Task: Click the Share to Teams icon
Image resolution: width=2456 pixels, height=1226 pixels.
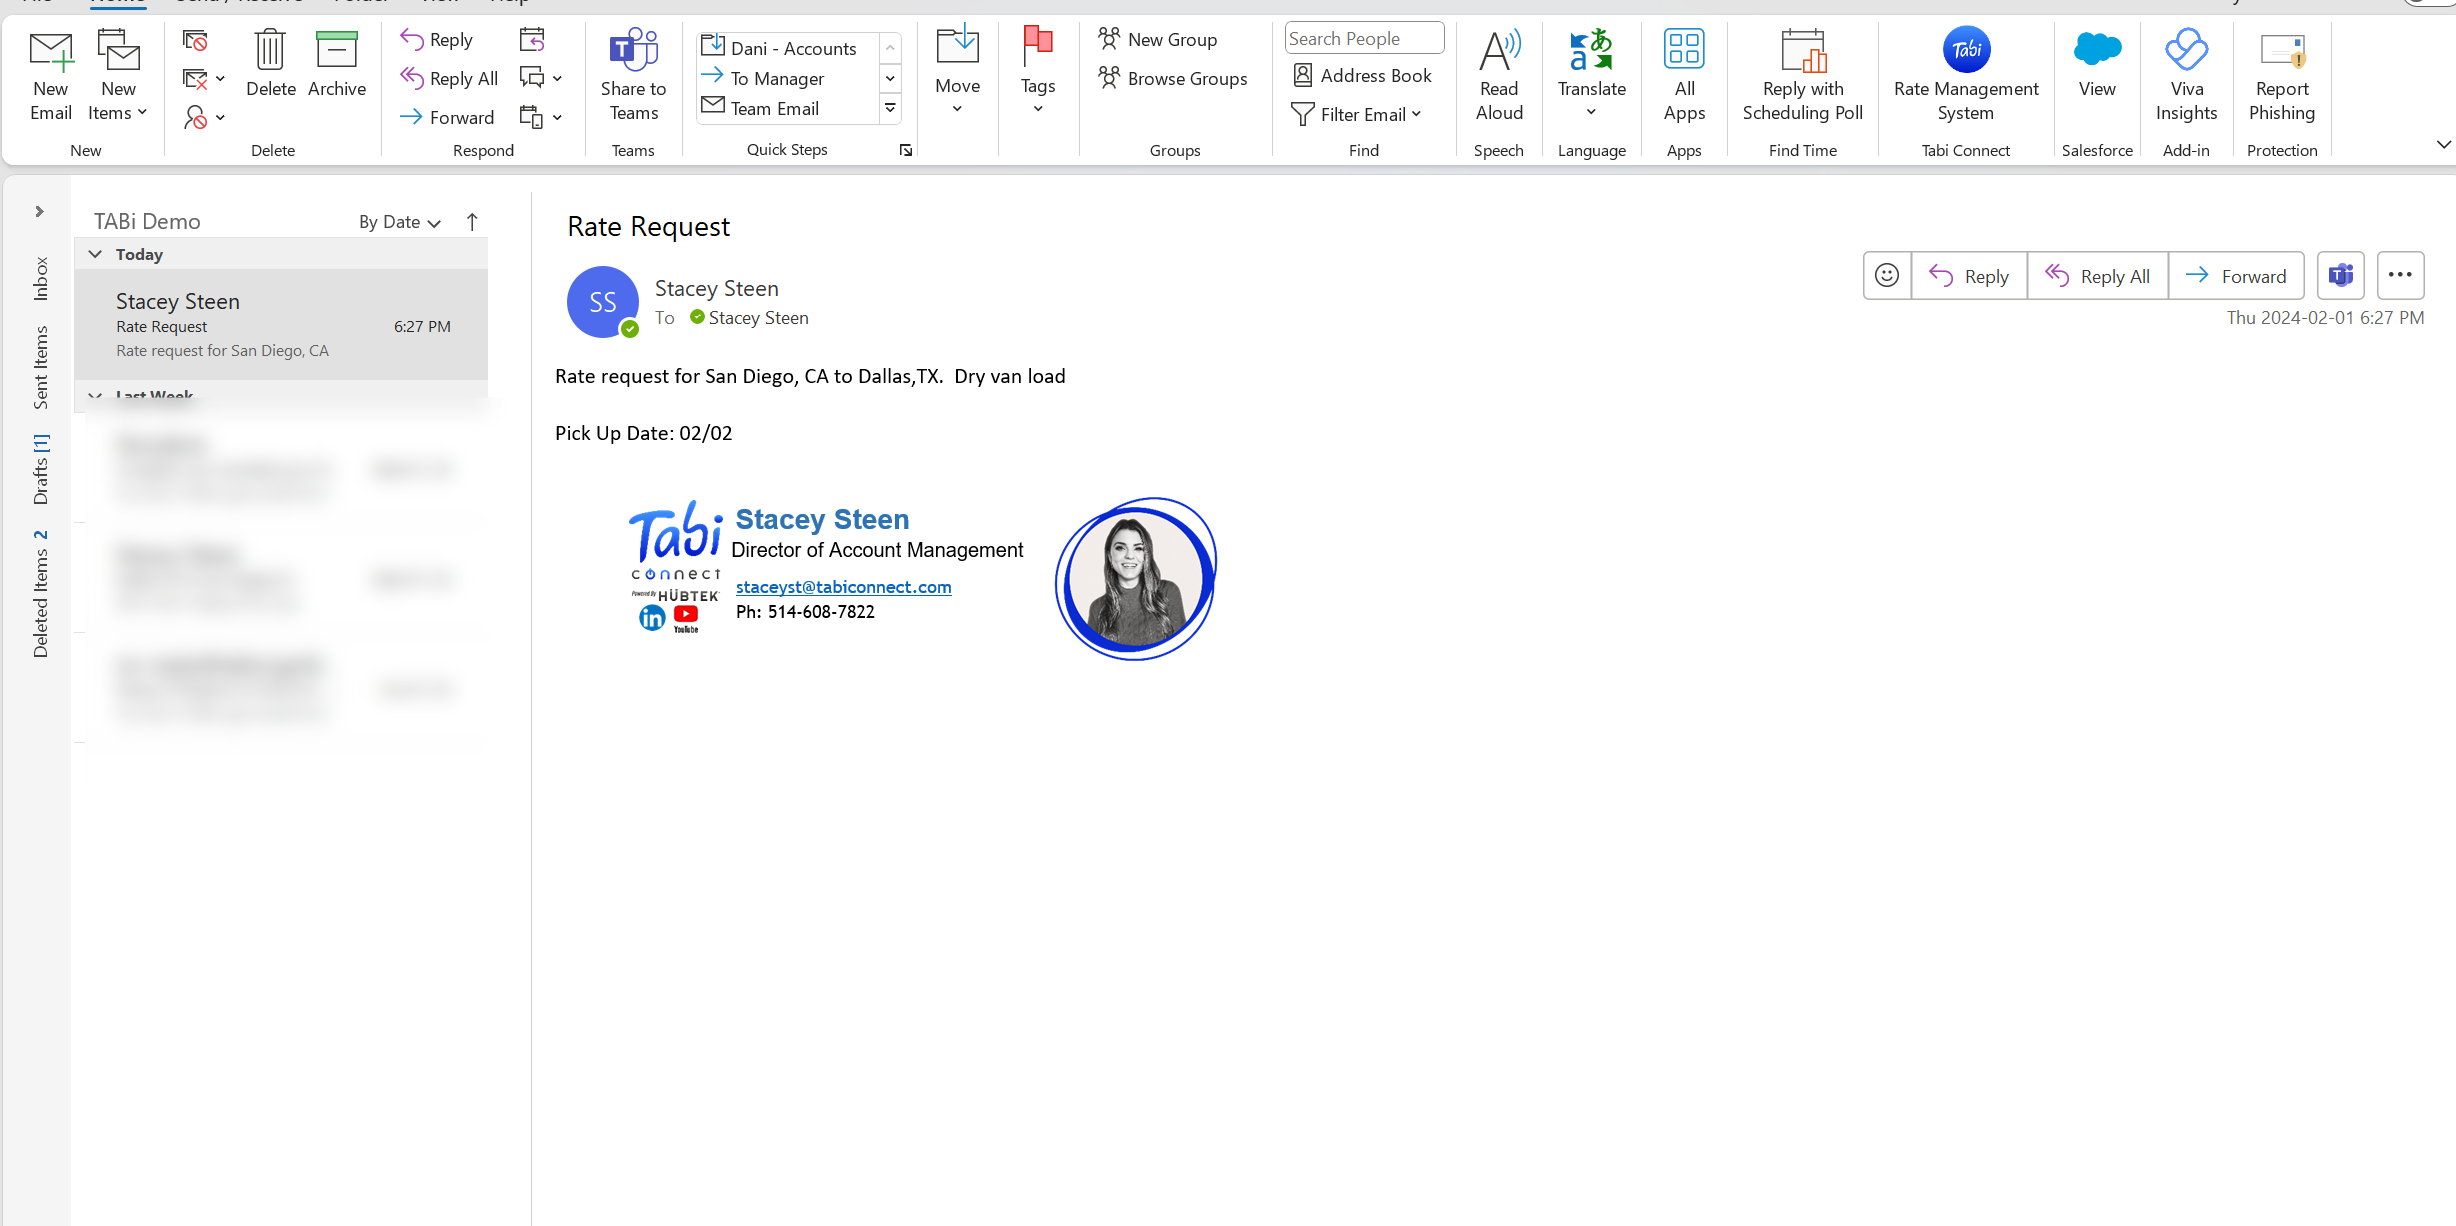Action: tap(633, 50)
